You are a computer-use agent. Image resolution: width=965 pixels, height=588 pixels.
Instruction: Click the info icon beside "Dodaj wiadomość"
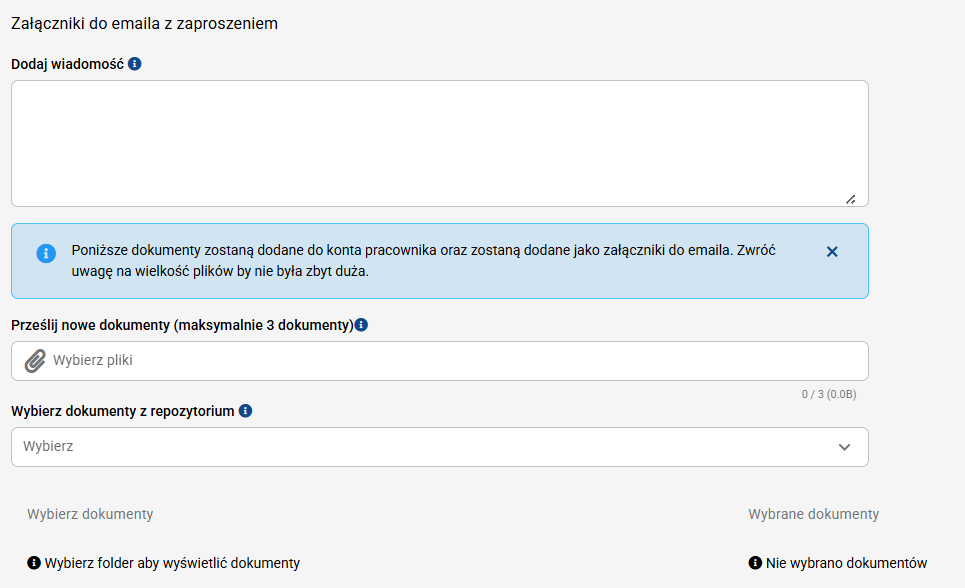pyautogui.click(x=135, y=63)
